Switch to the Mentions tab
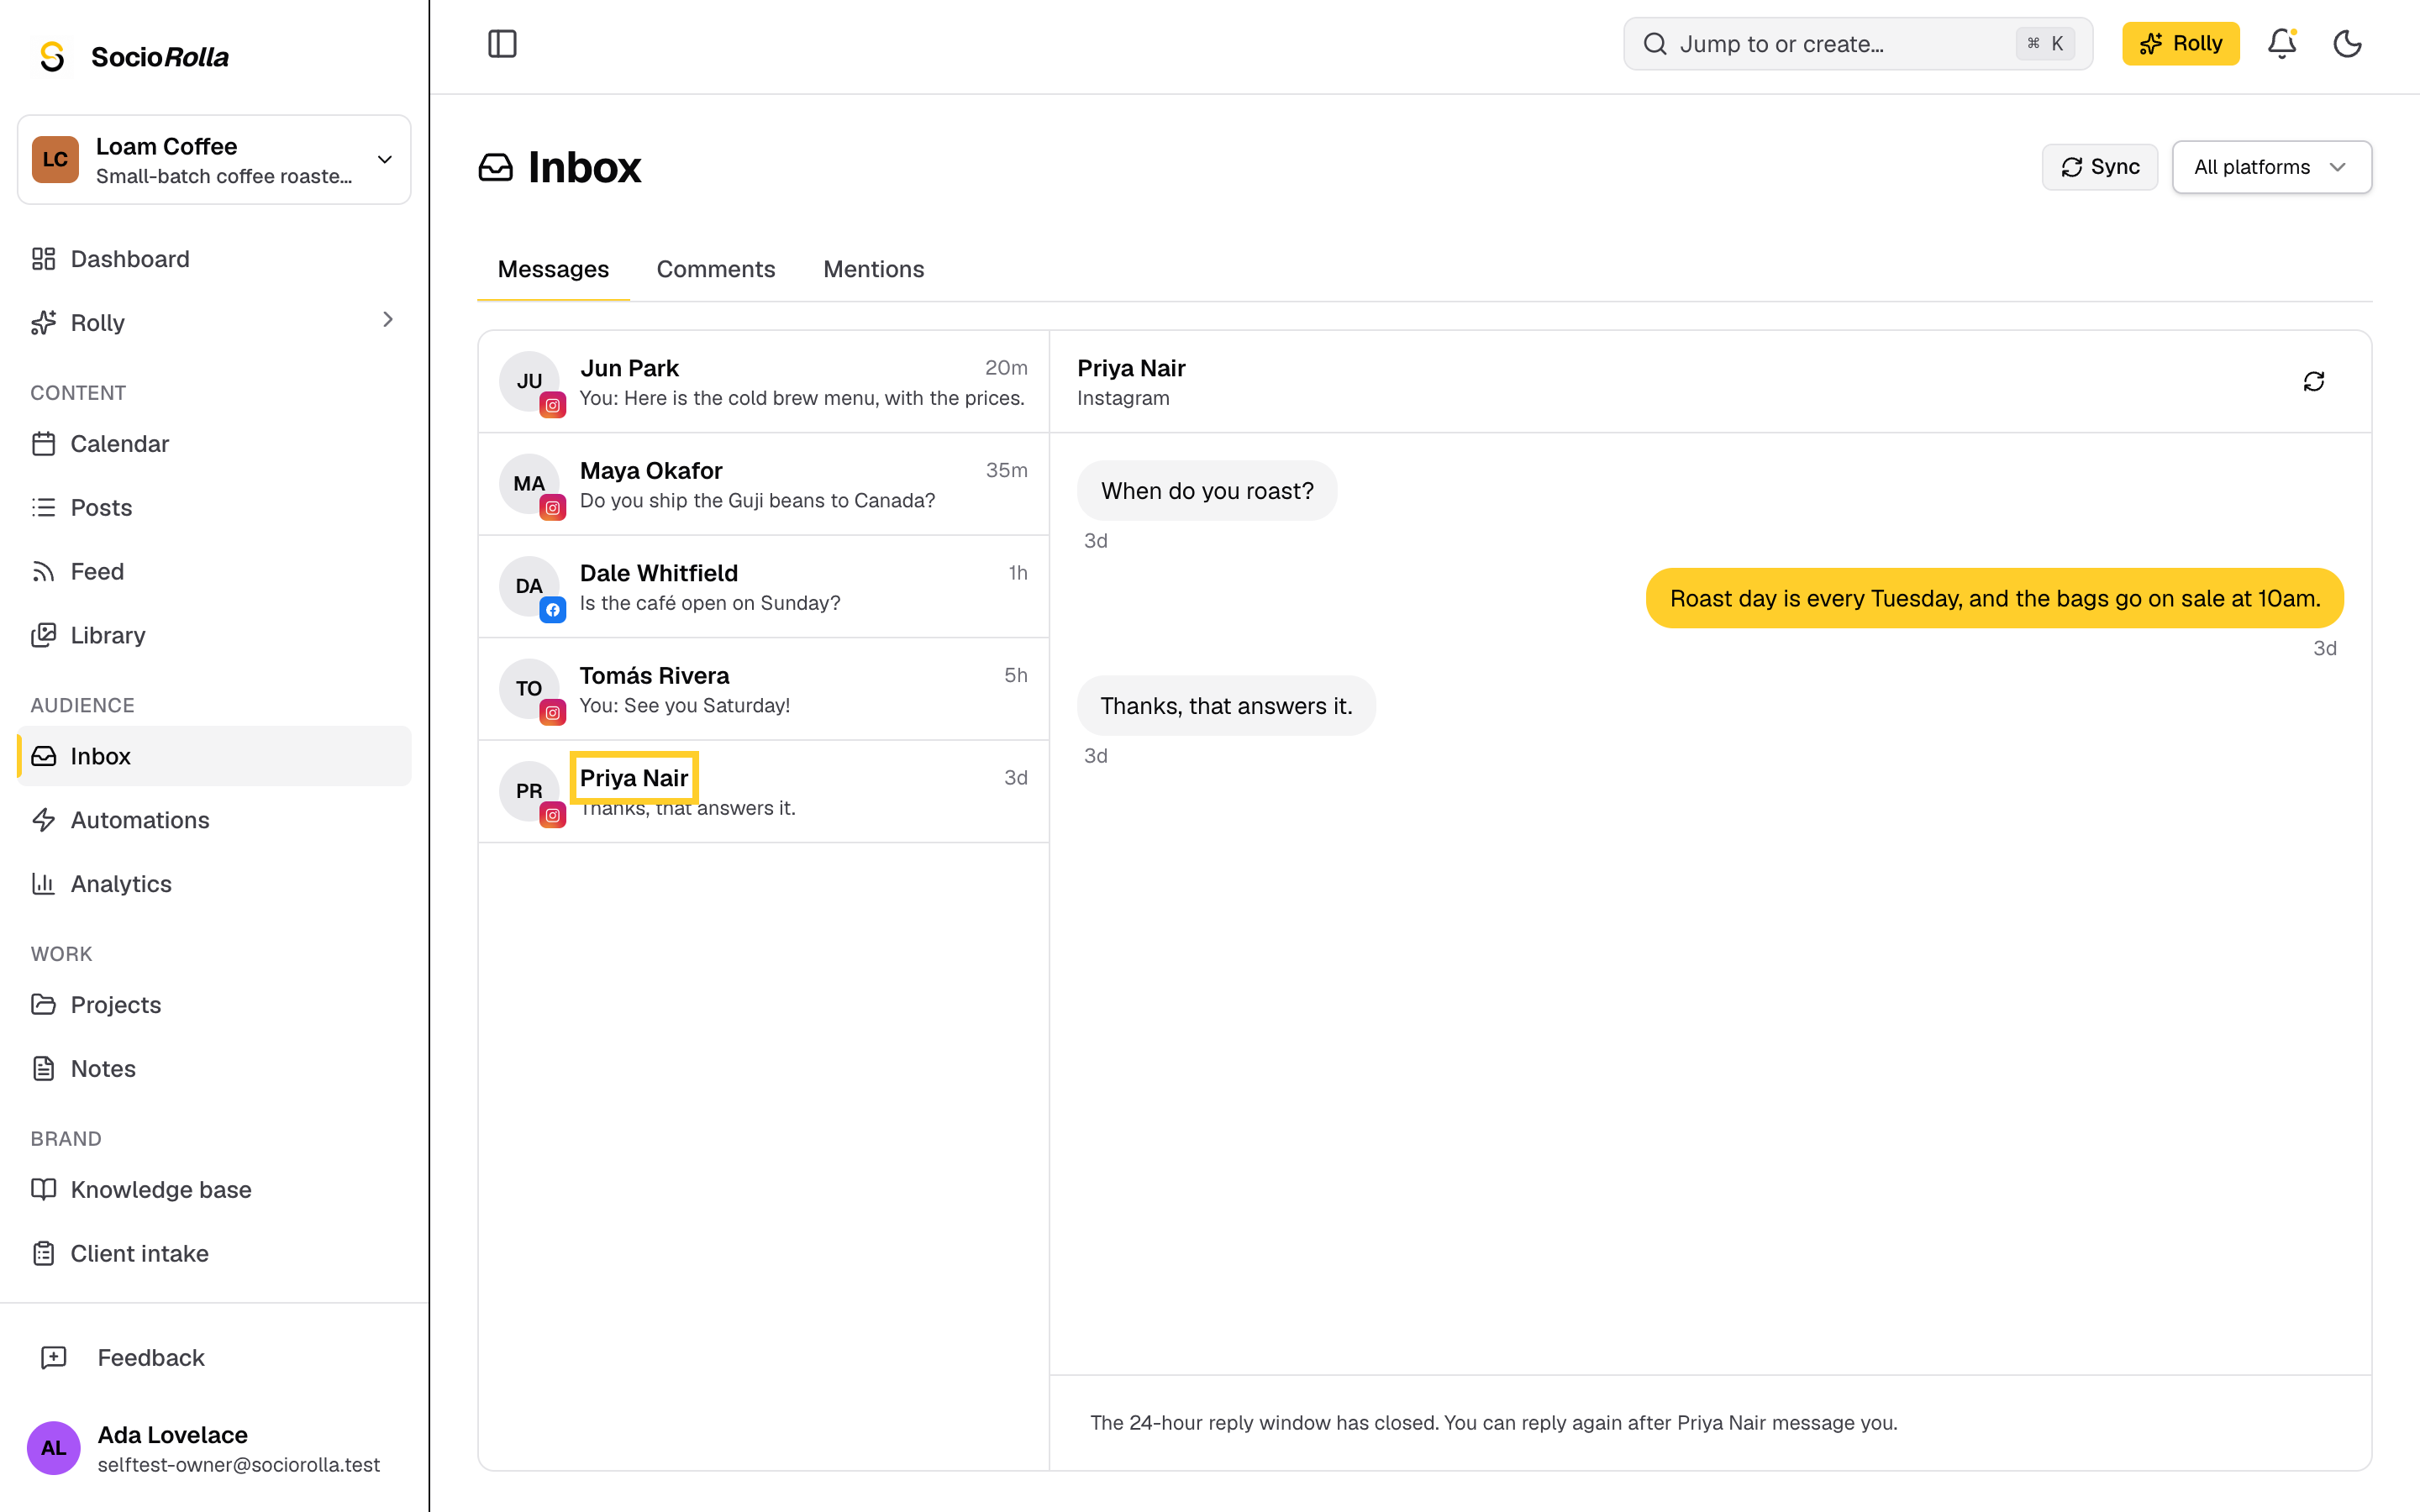 873,269
